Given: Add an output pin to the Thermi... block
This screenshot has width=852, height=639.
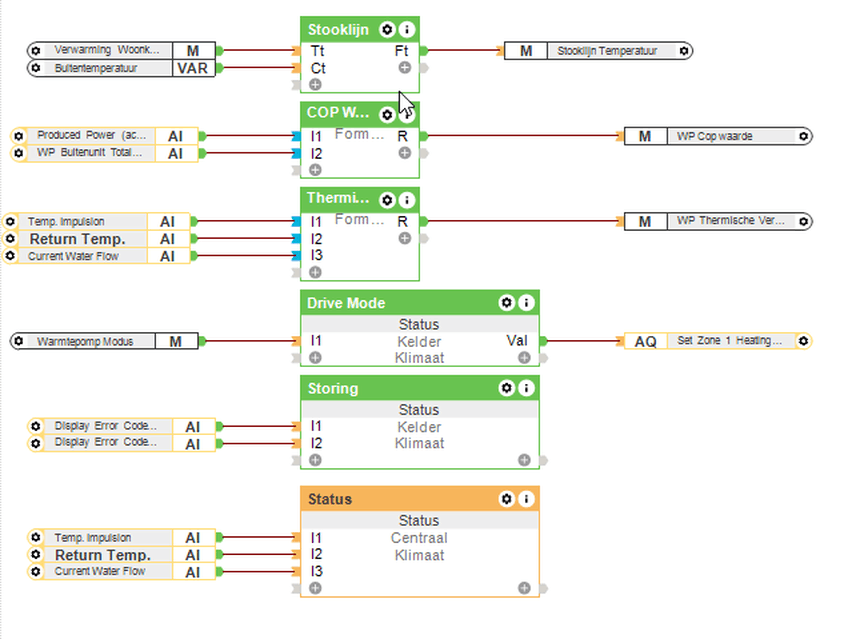Looking at the screenshot, I should tap(404, 238).
